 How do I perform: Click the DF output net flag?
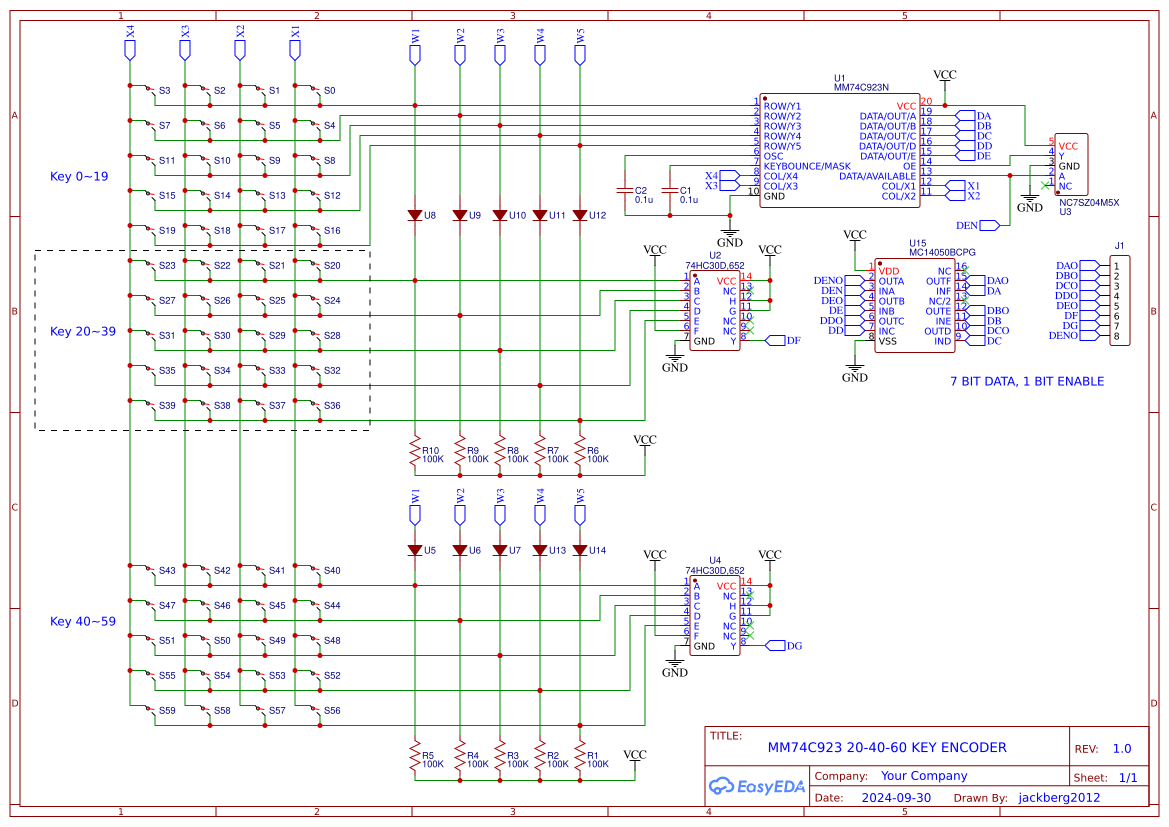pos(775,340)
